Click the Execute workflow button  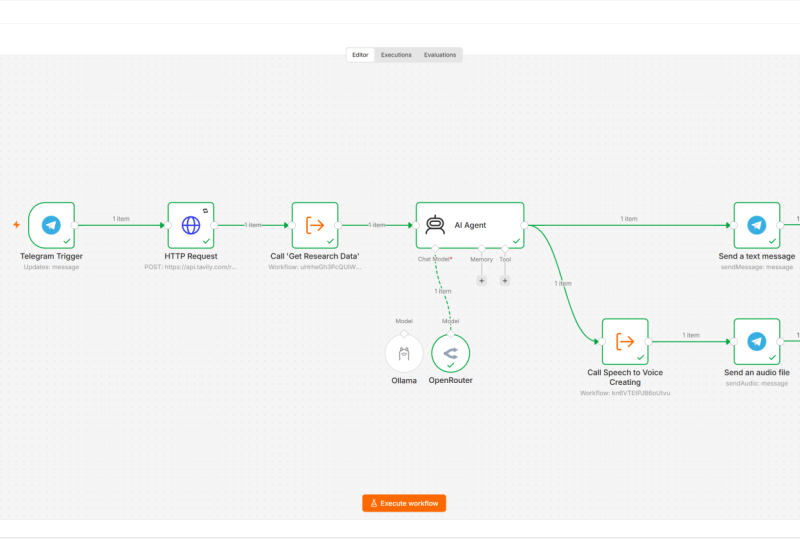(404, 503)
